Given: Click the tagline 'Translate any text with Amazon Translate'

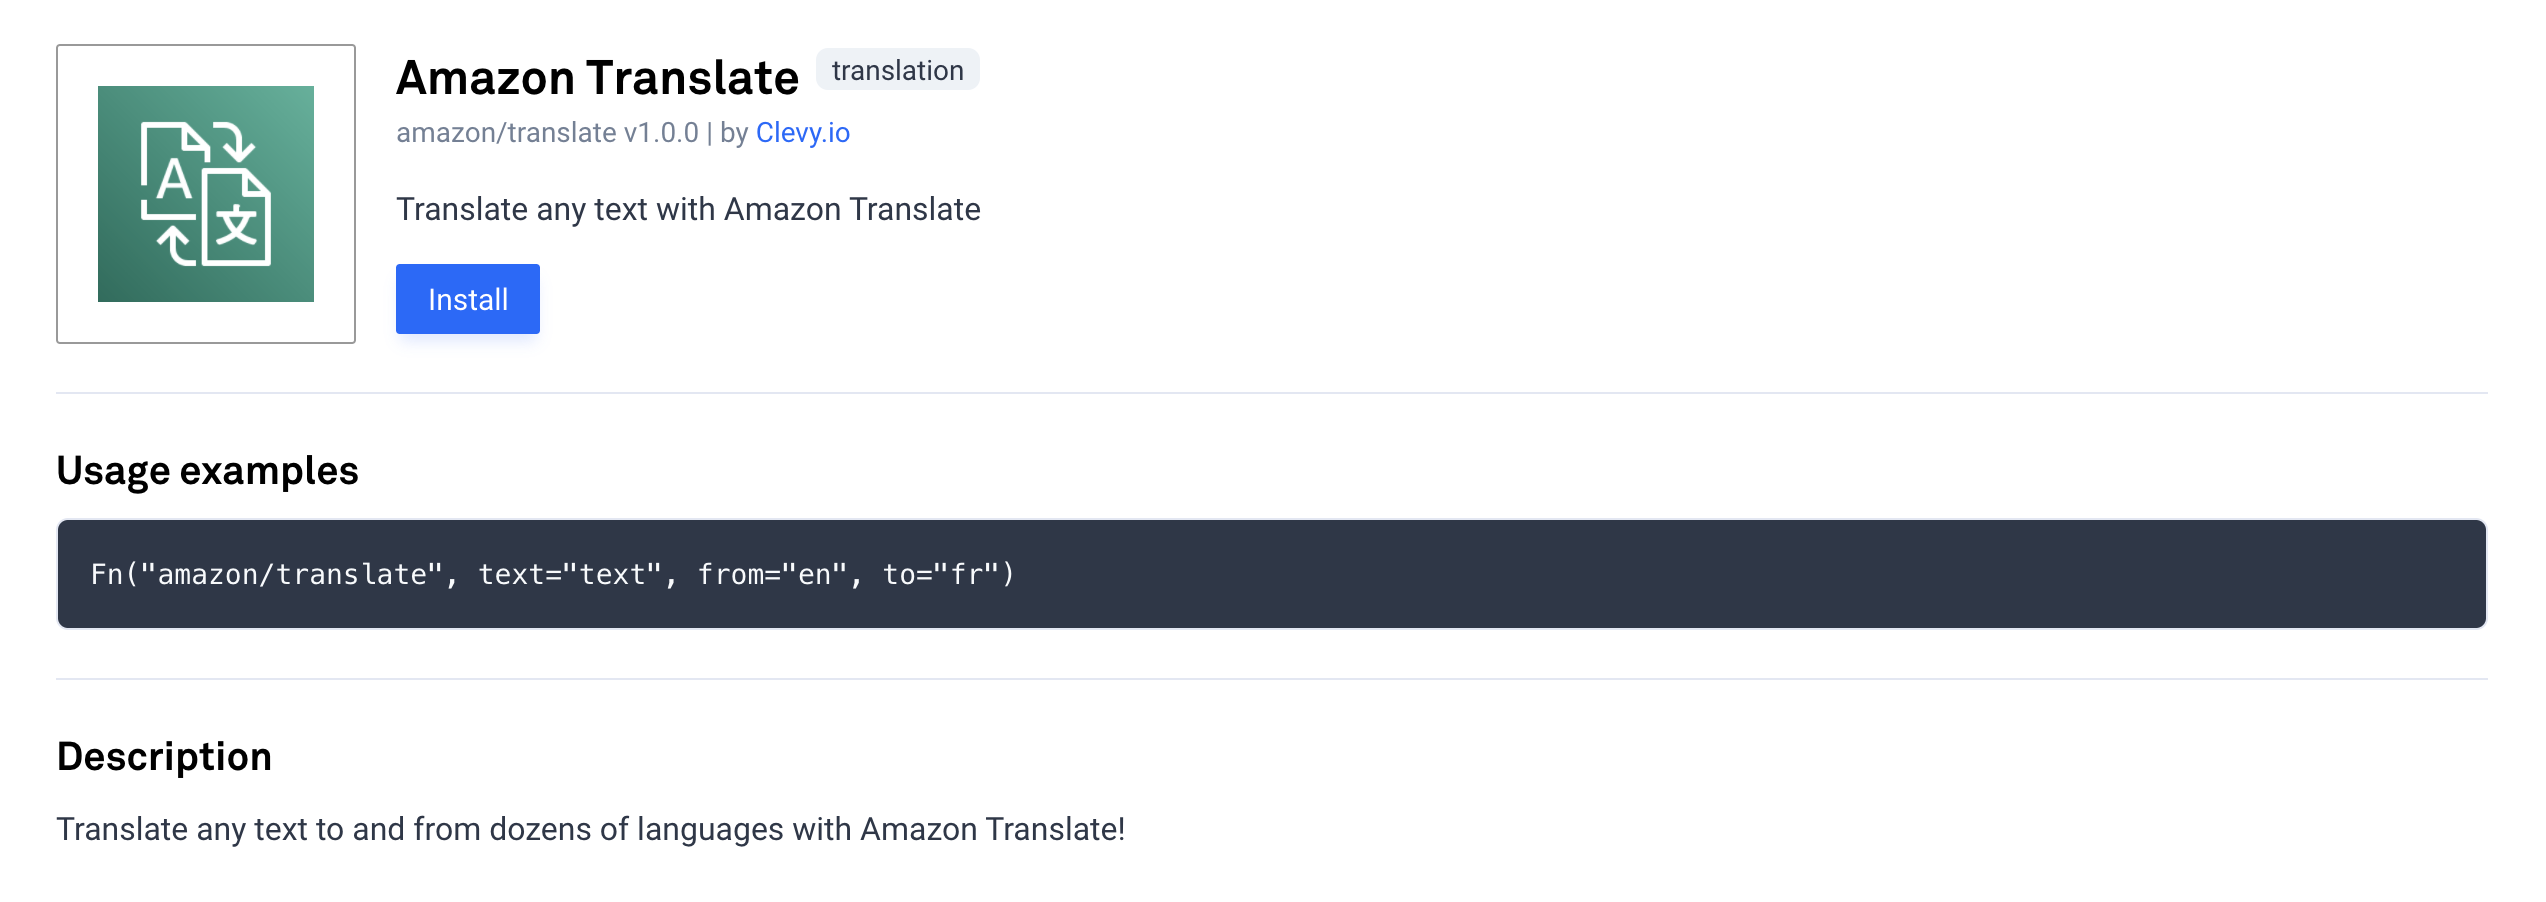Looking at the screenshot, I should point(688,209).
